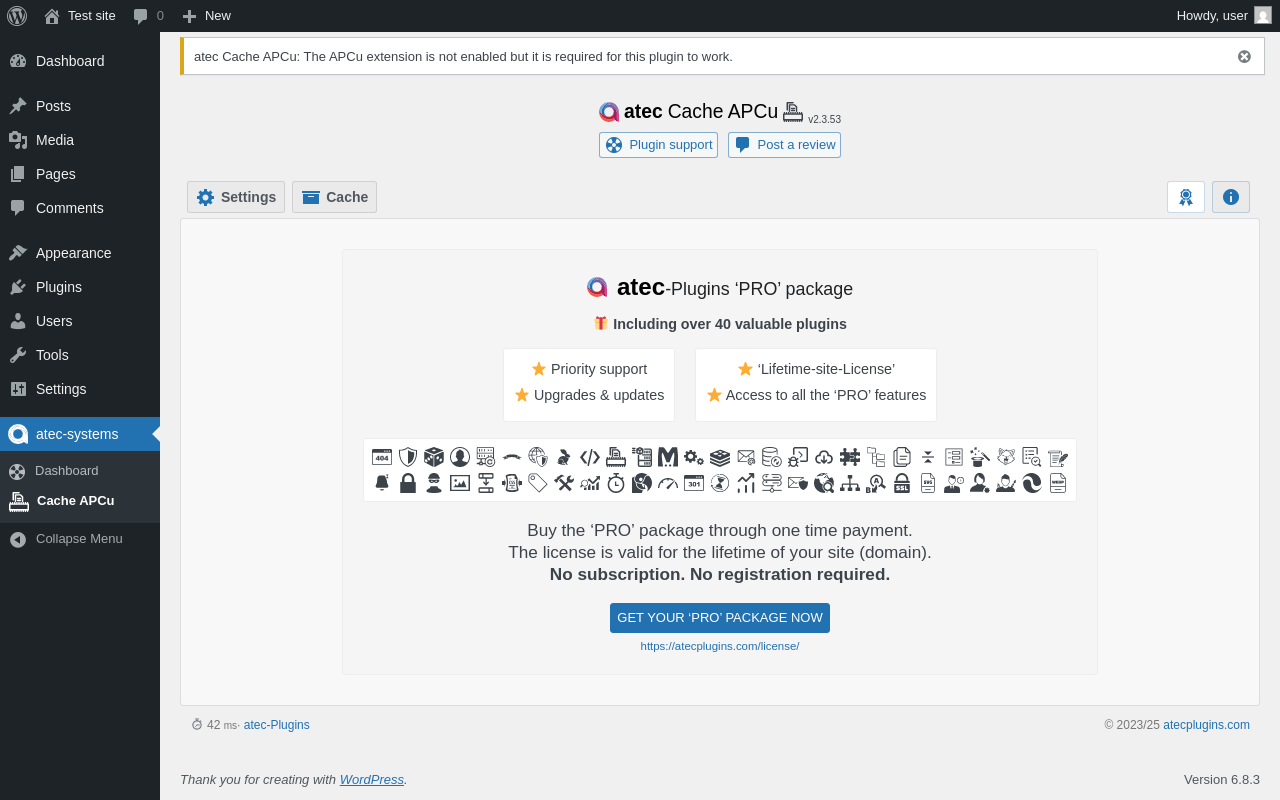This screenshot has width=1280, height=800.
Task: Open WordPress Settings in the sidebar
Action: (80, 389)
